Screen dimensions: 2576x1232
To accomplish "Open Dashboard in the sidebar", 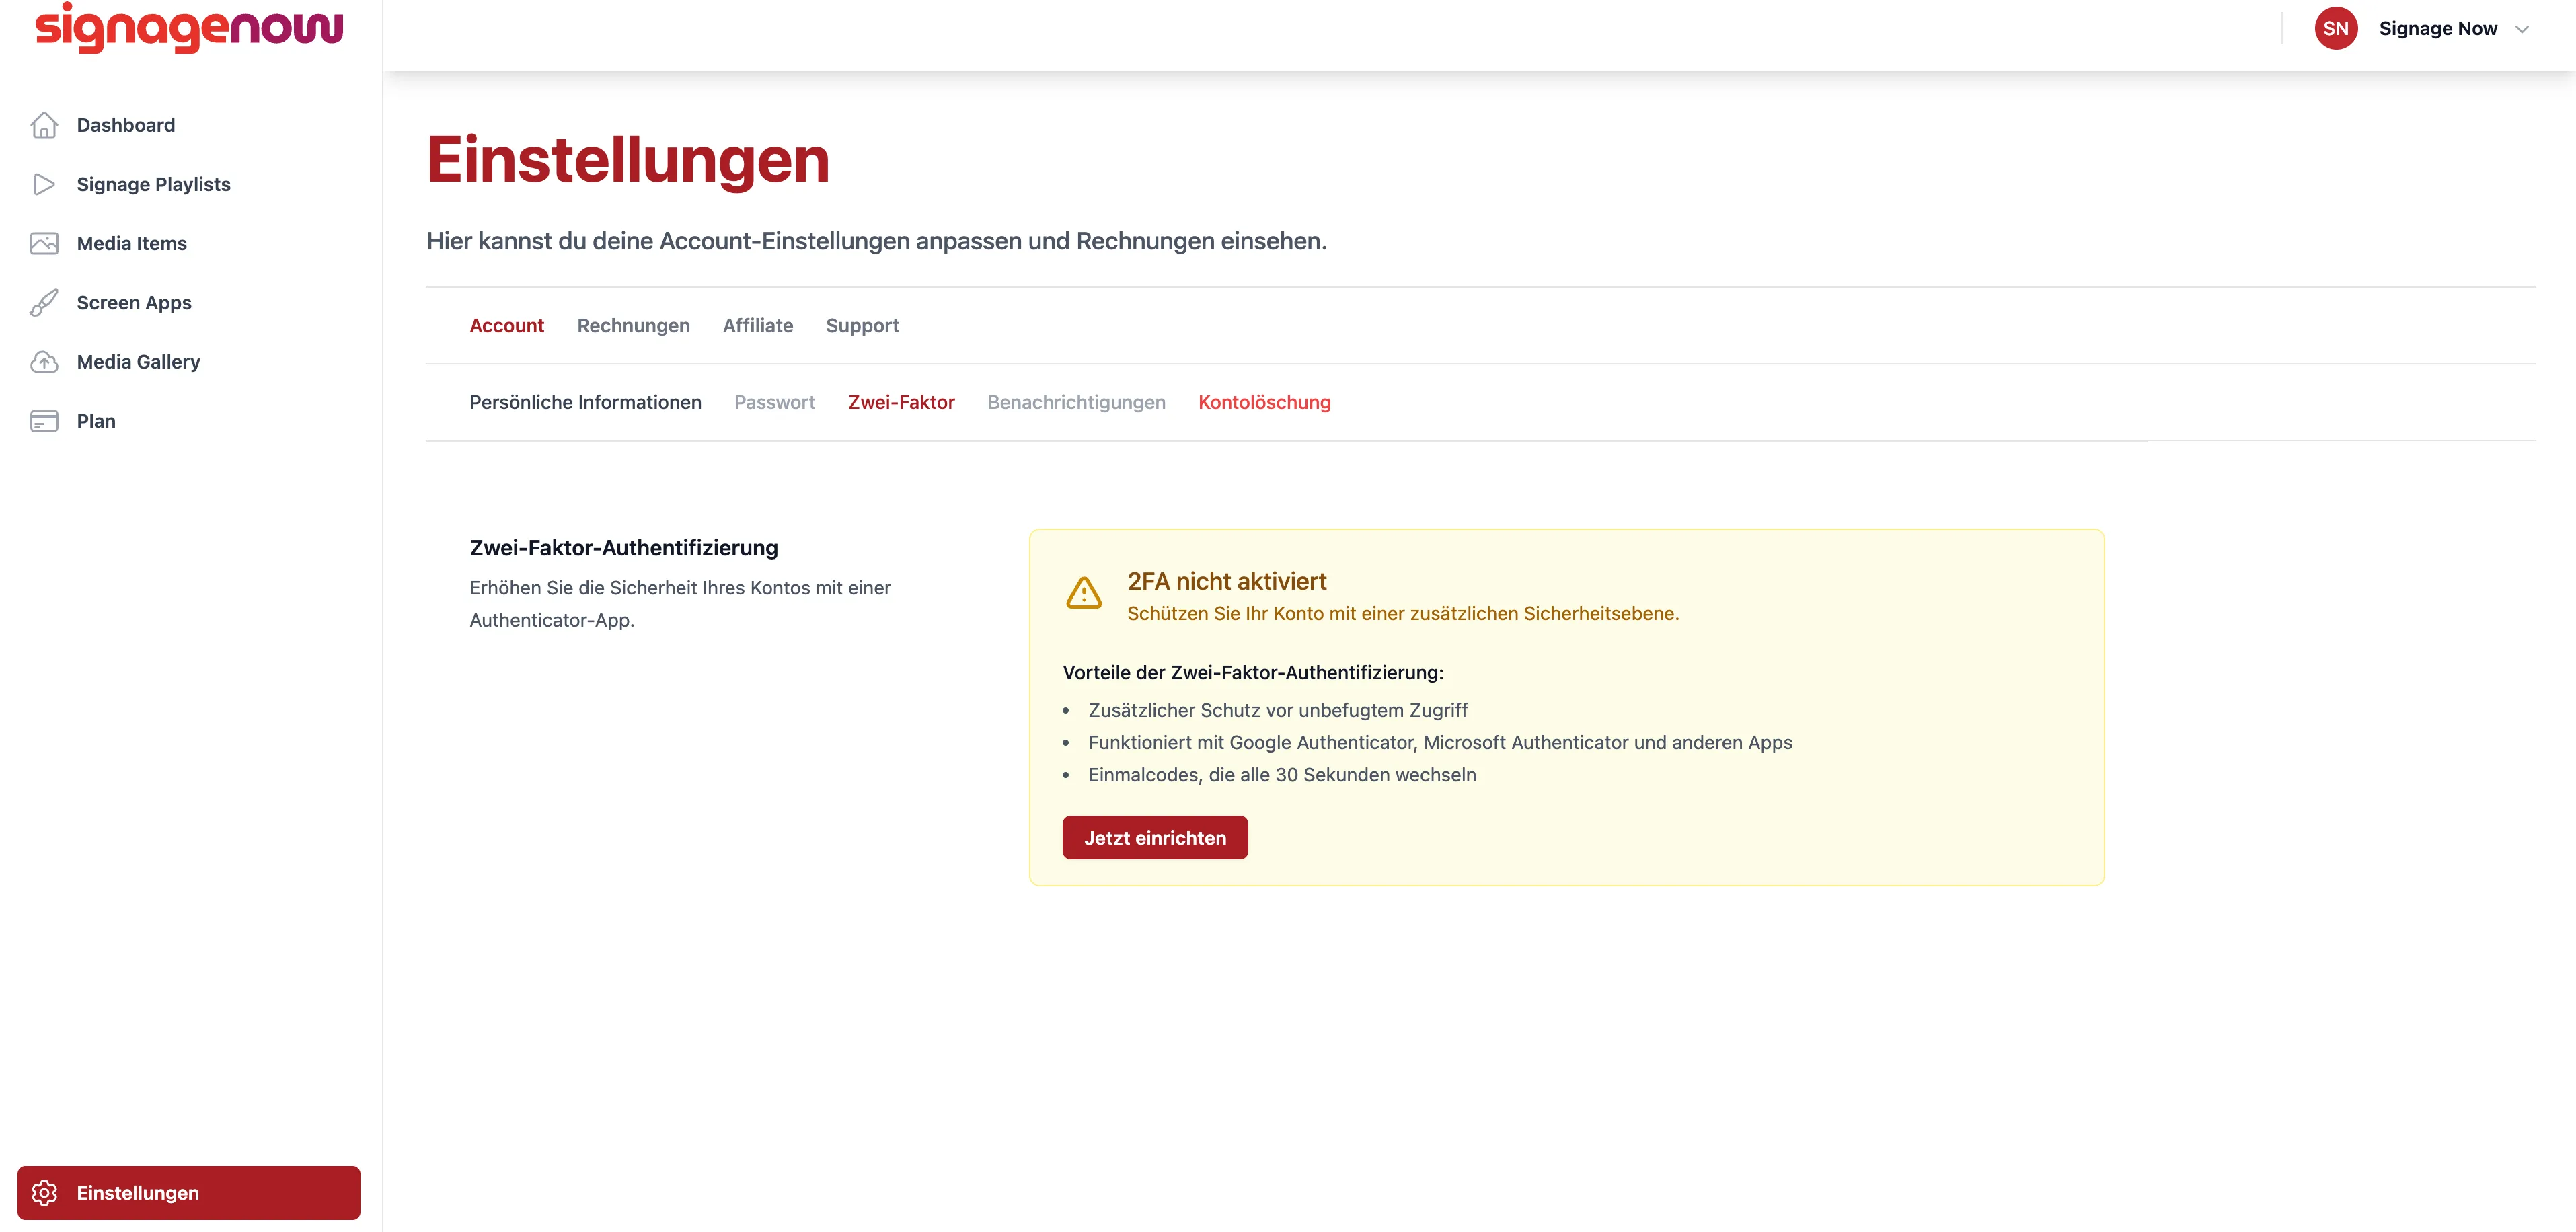I will pyautogui.click(x=126, y=125).
